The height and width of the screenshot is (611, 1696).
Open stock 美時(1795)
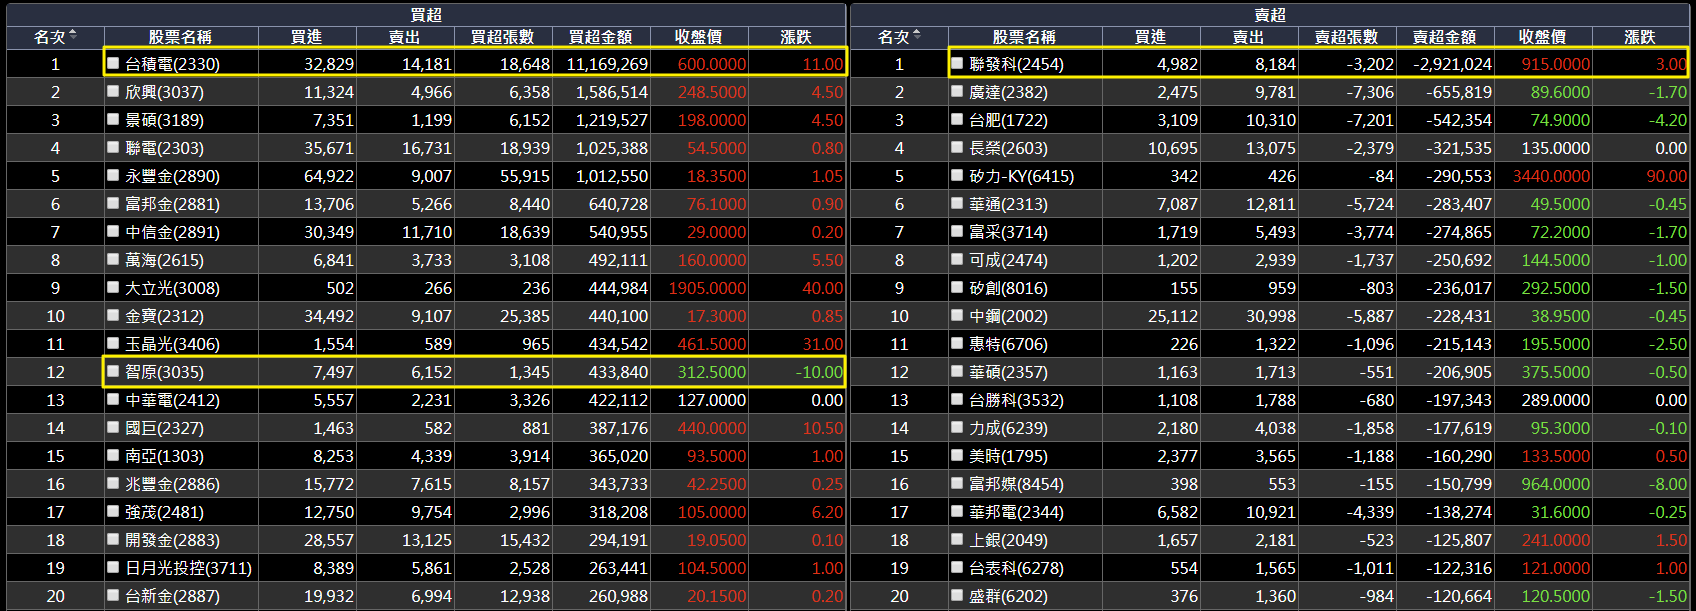click(1008, 456)
